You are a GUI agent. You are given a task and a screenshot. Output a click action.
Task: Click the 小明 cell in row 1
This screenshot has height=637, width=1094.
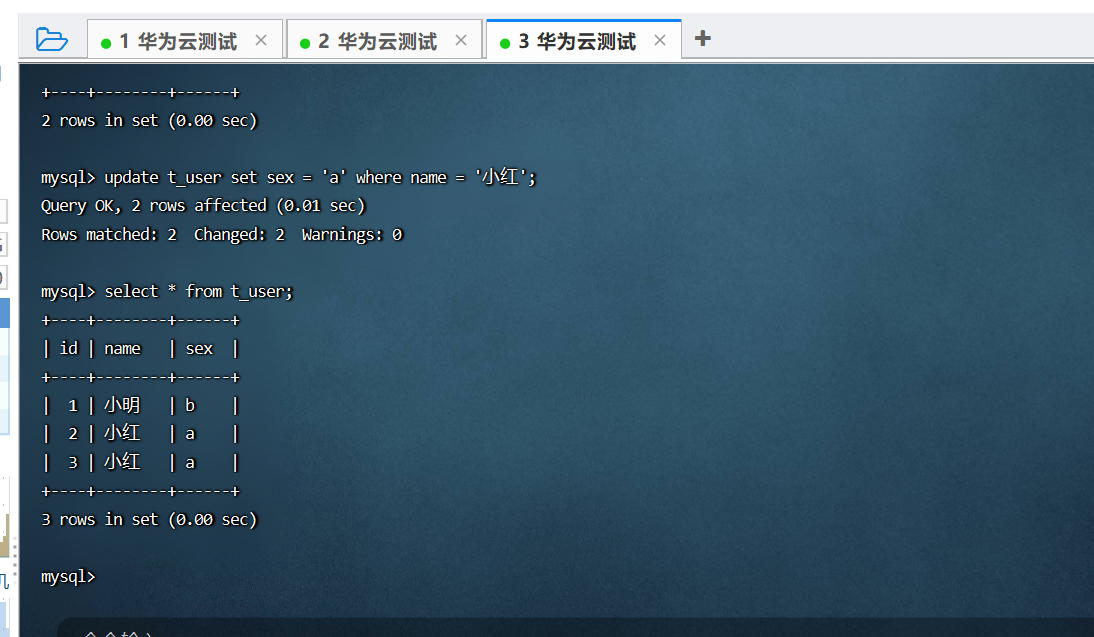pyautogui.click(x=122, y=405)
